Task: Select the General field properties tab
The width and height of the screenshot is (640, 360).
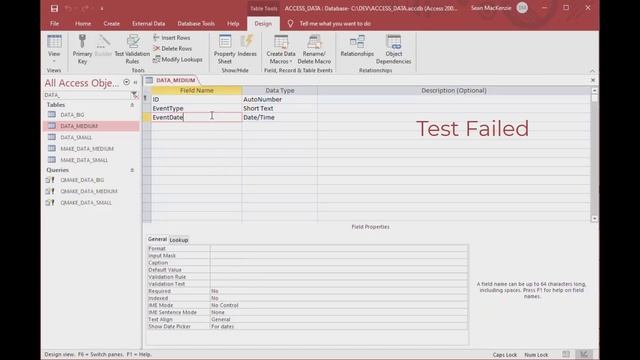Action: coord(157,239)
